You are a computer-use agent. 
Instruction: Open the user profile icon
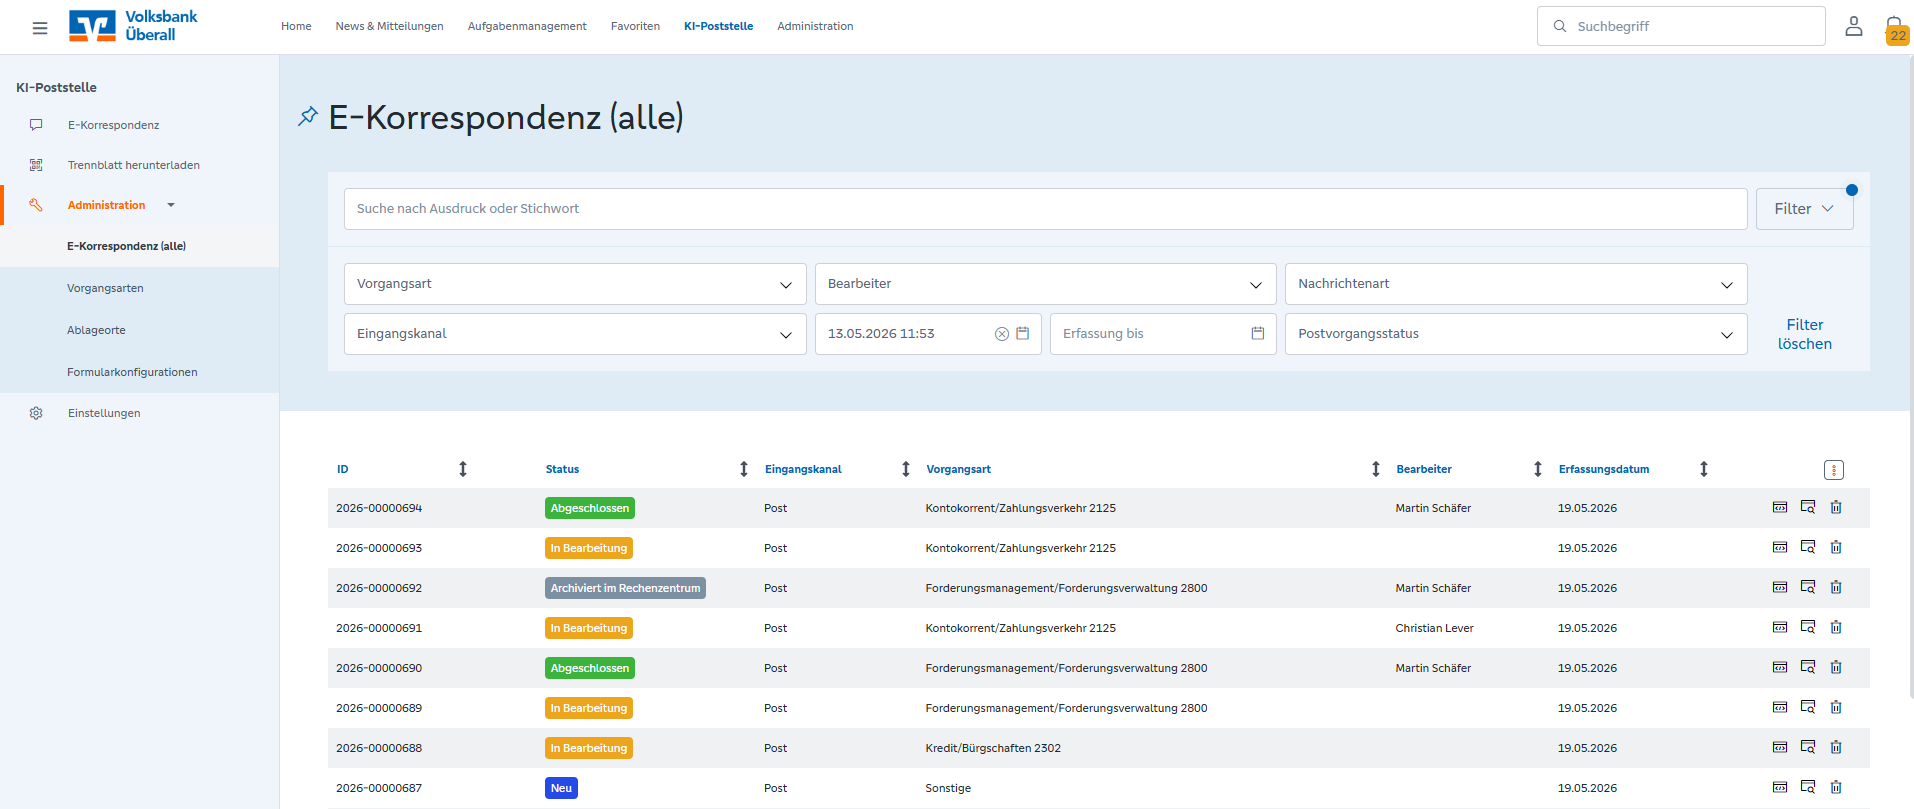1853,26
